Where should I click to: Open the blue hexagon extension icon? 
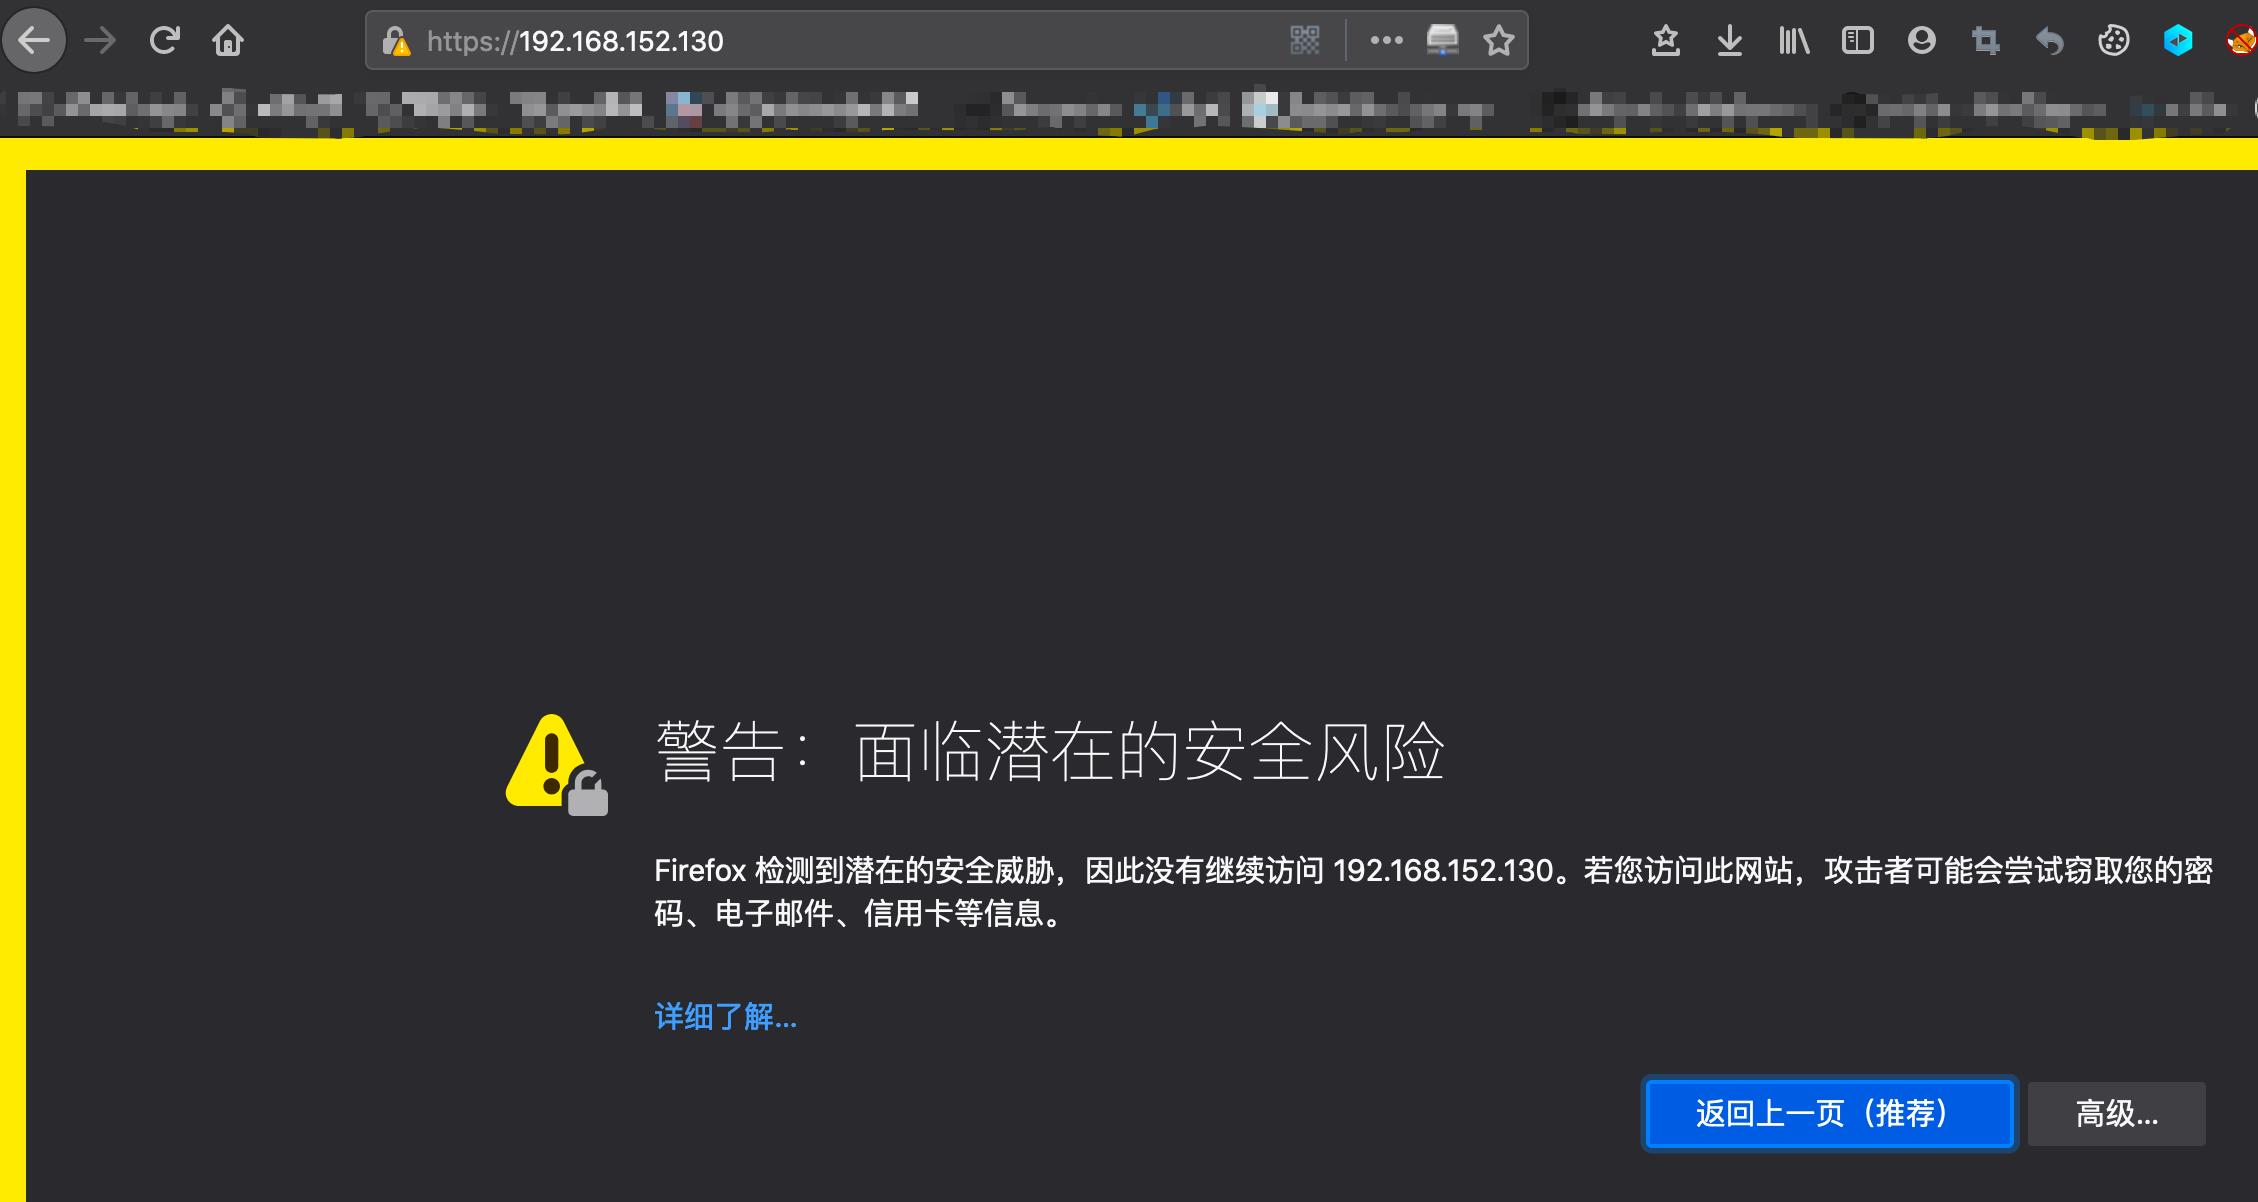tap(2178, 41)
